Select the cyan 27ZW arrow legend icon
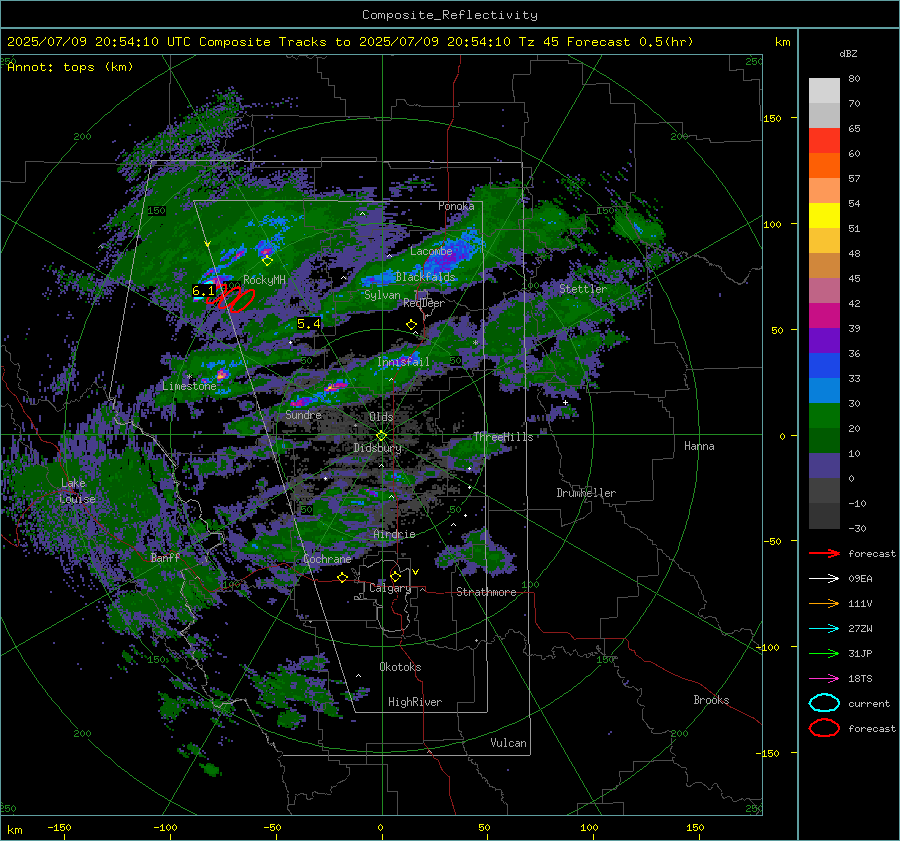This screenshot has height=841, width=900. [824, 629]
